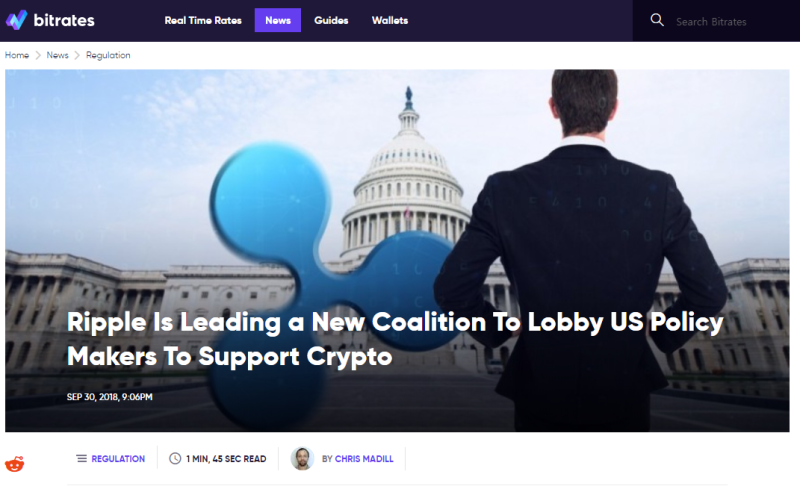Click the bitrates logo icon
The height and width of the screenshot is (489, 800).
pyautogui.click(x=16, y=20)
